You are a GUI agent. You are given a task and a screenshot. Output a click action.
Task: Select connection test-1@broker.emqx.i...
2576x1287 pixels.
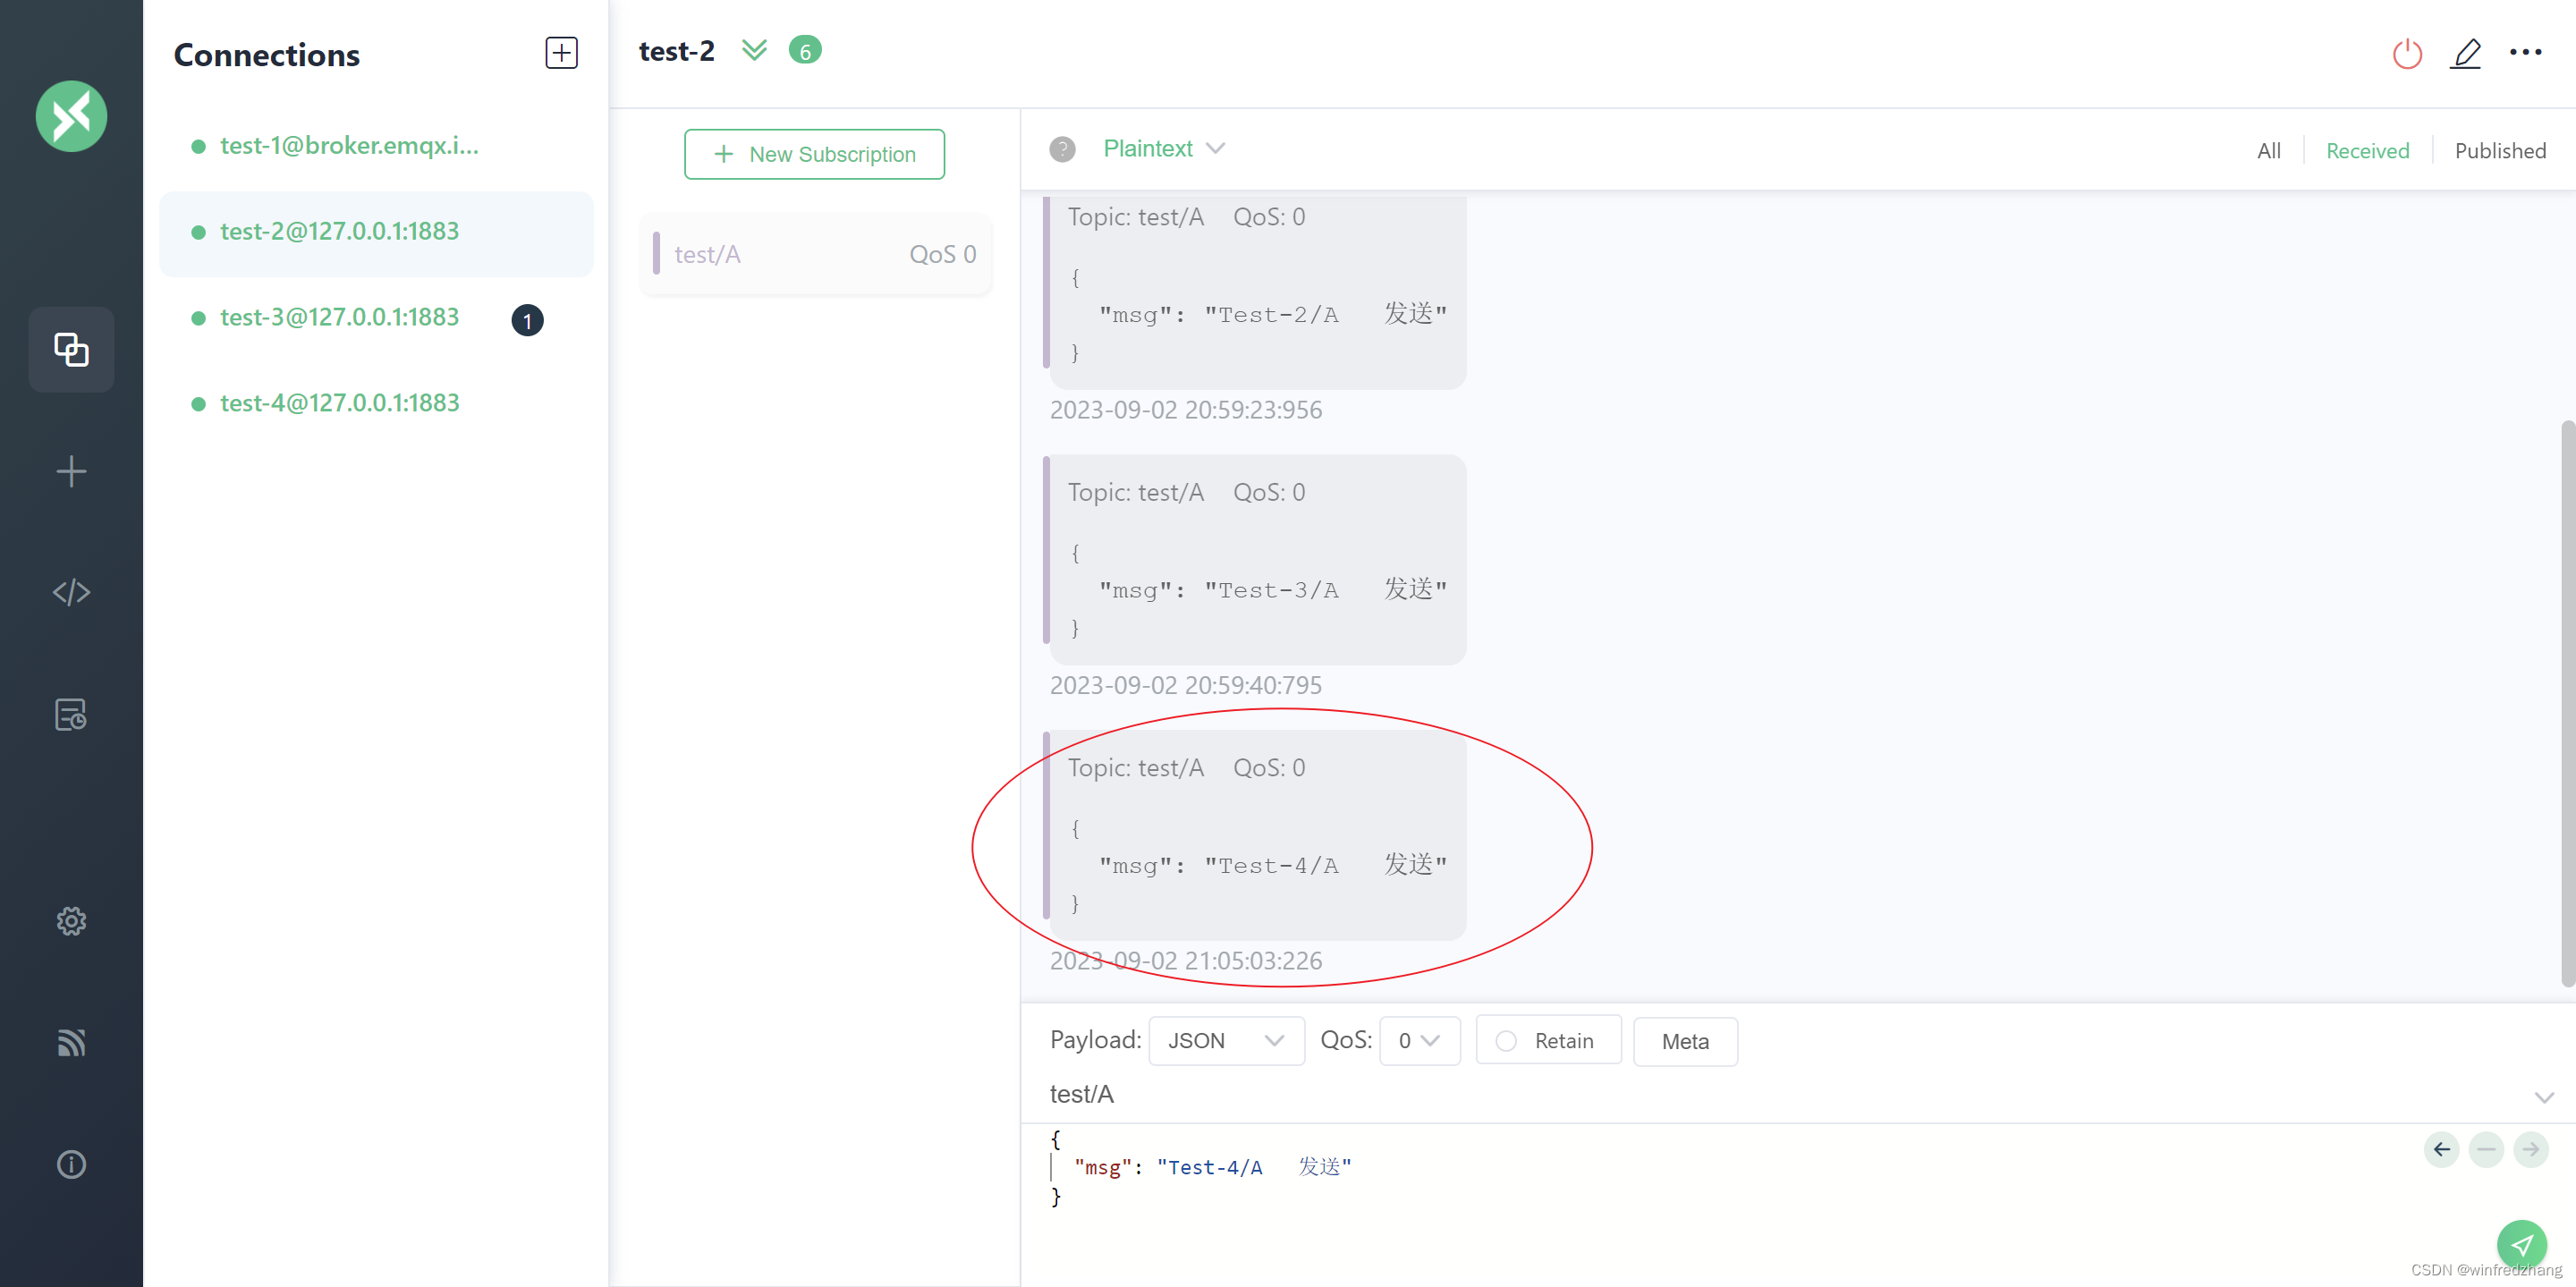tap(376, 146)
